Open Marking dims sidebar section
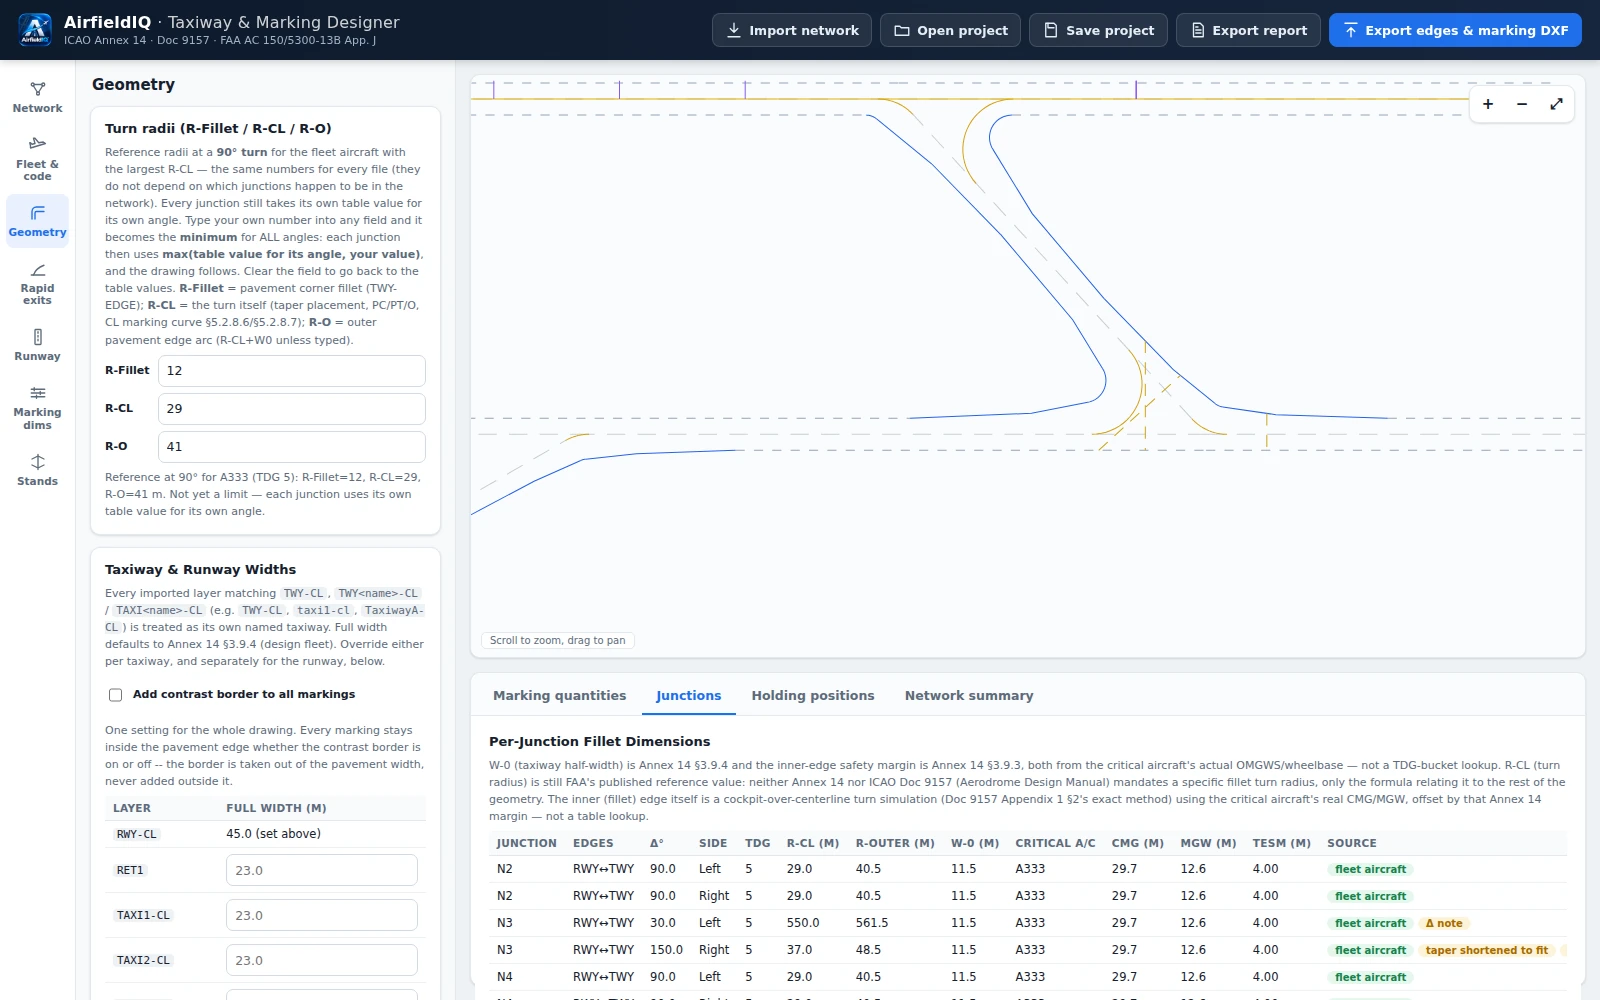This screenshot has height=1000, width=1600. (37, 407)
